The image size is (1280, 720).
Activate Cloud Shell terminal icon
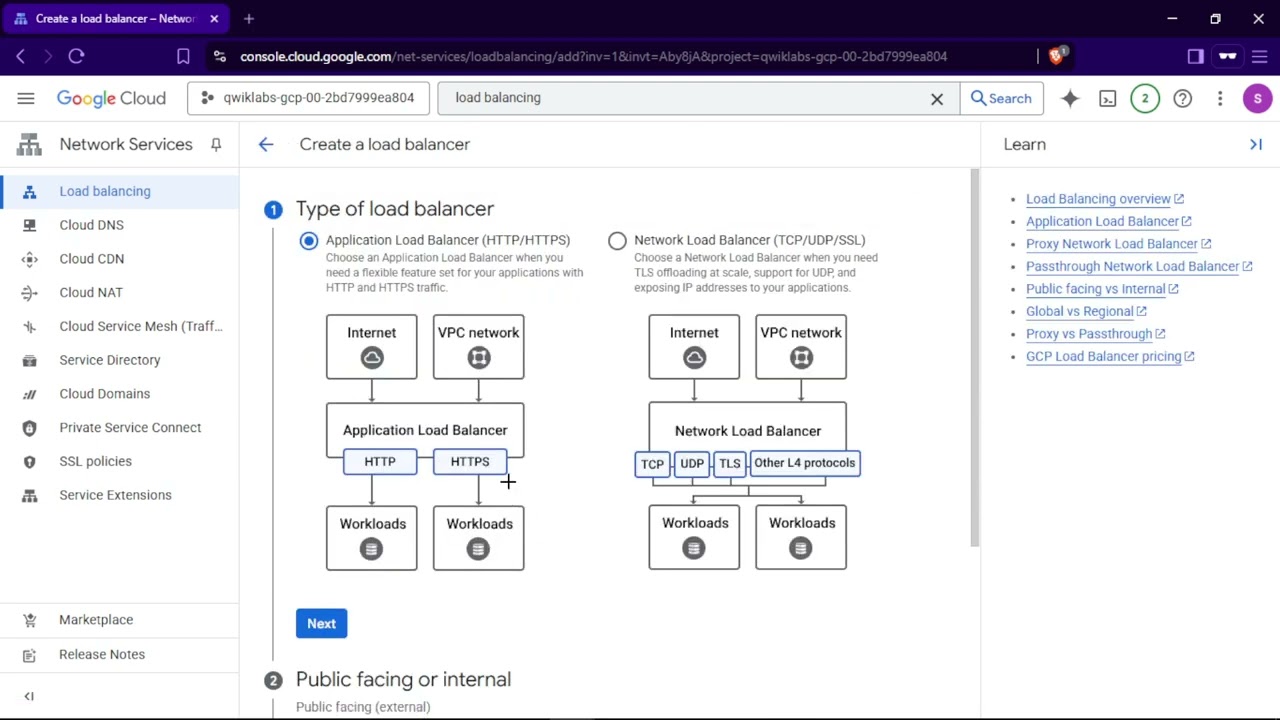click(x=1108, y=98)
